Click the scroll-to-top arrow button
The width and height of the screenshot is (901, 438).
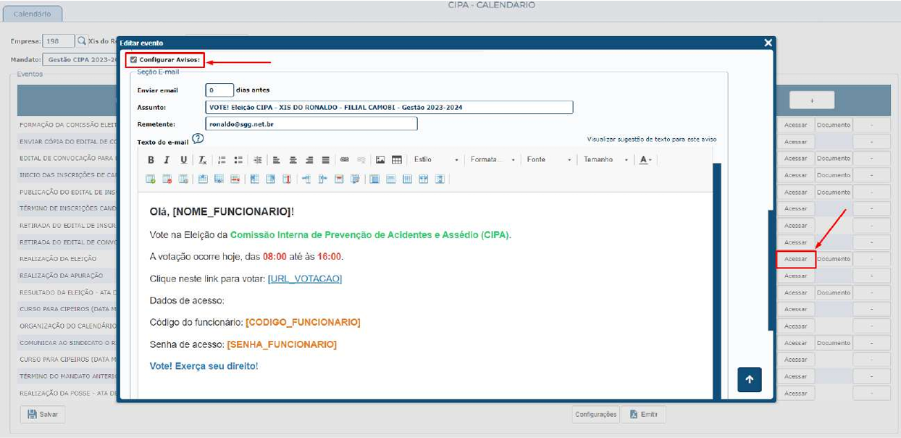point(750,380)
